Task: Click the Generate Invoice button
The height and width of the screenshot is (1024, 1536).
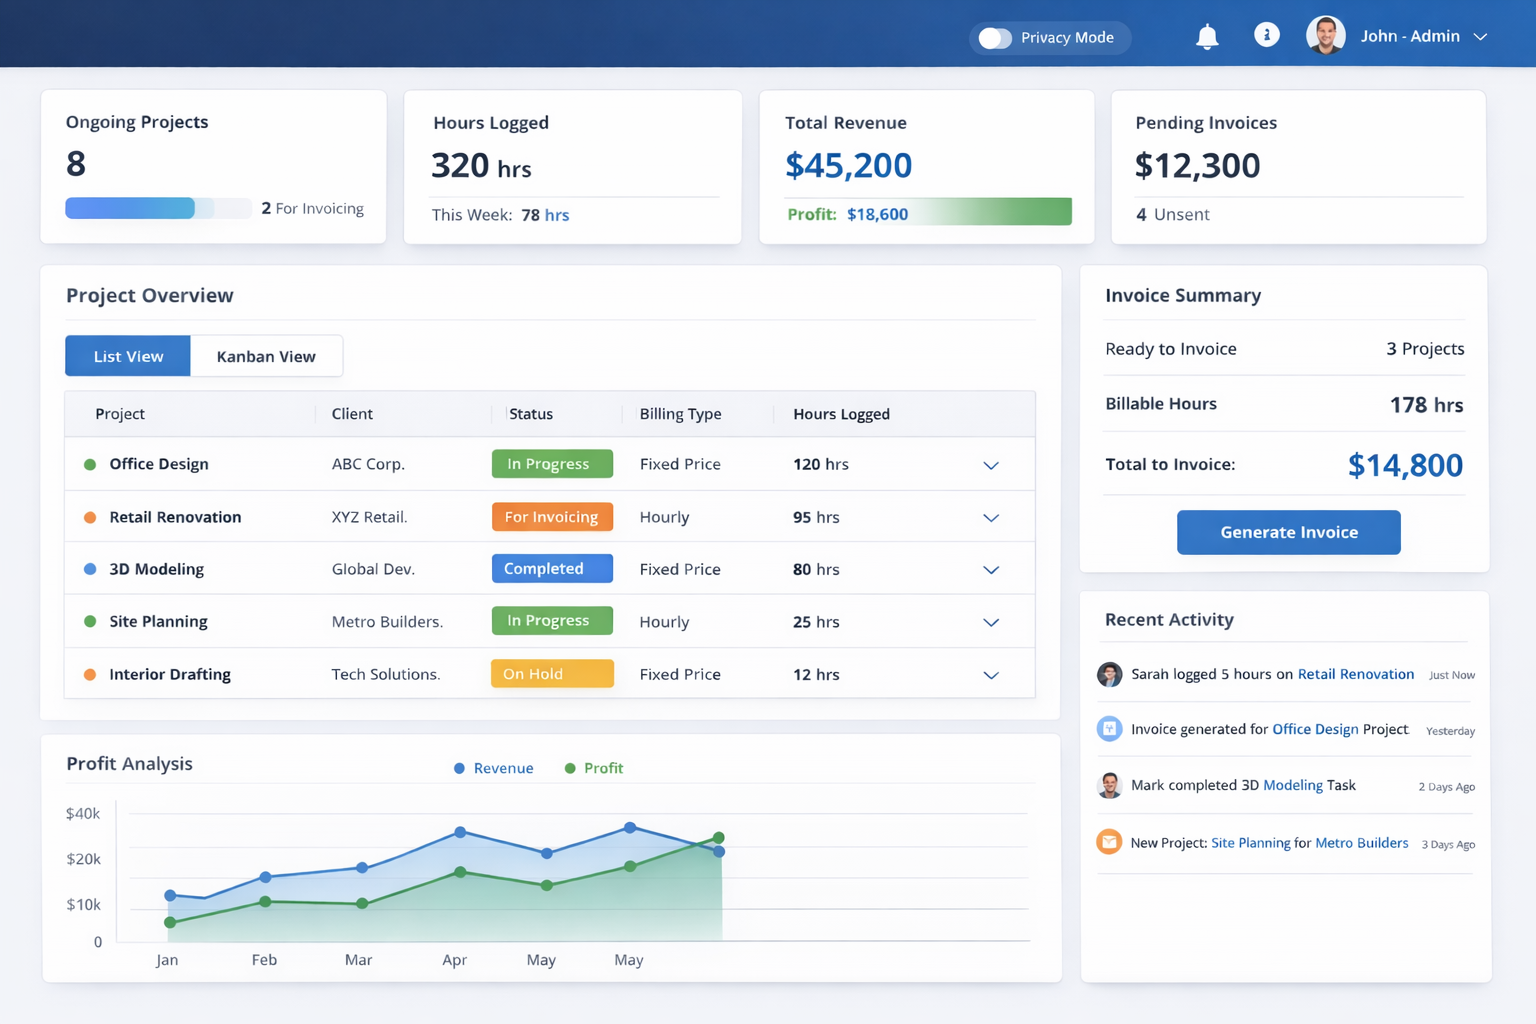Action: [x=1288, y=532]
